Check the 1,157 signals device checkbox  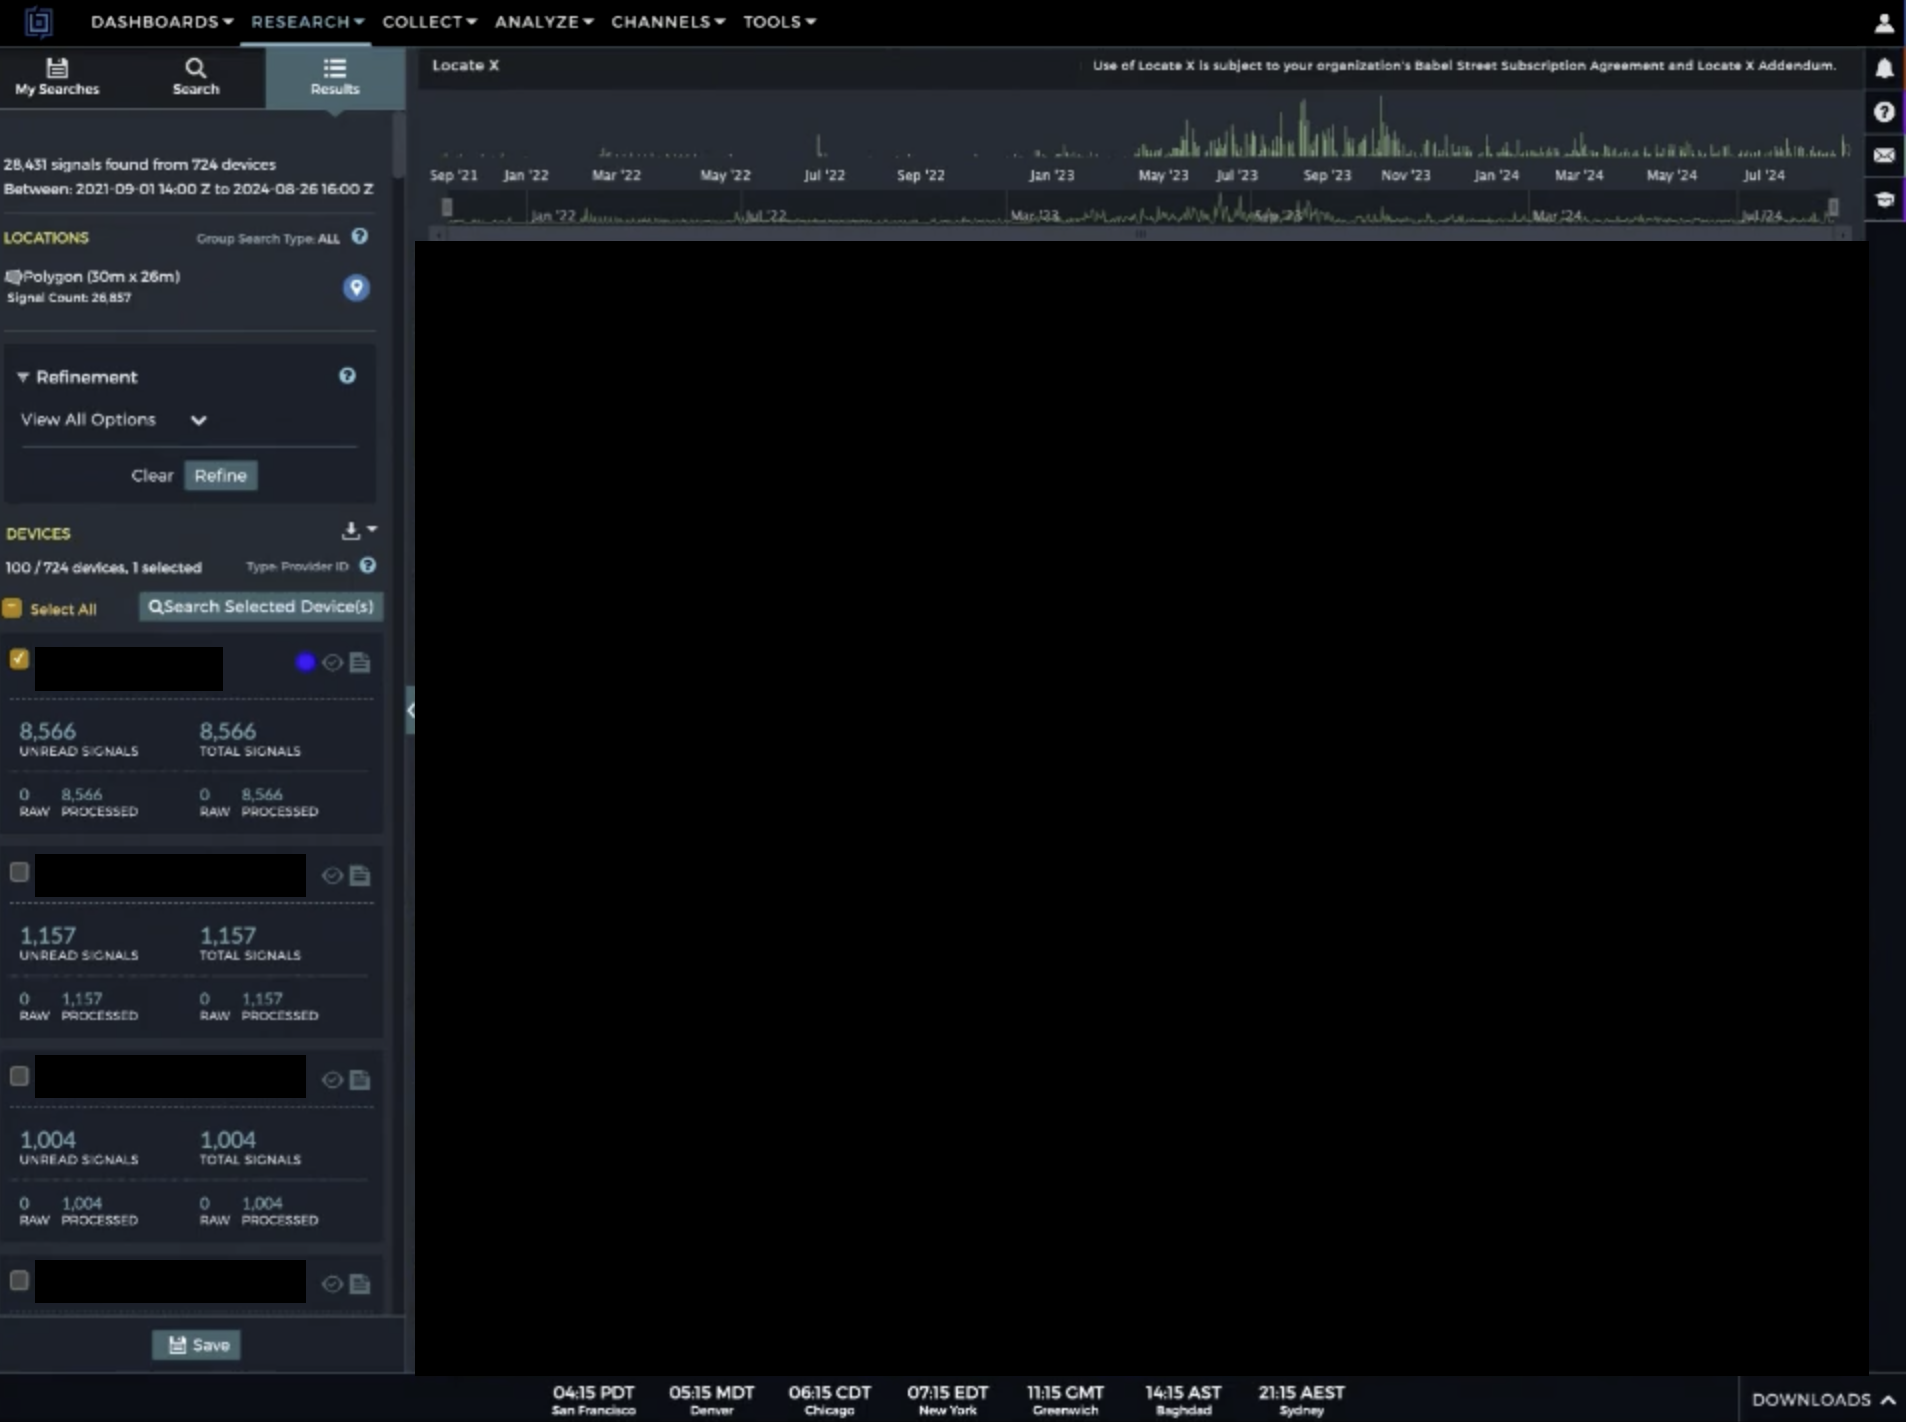pos(19,872)
